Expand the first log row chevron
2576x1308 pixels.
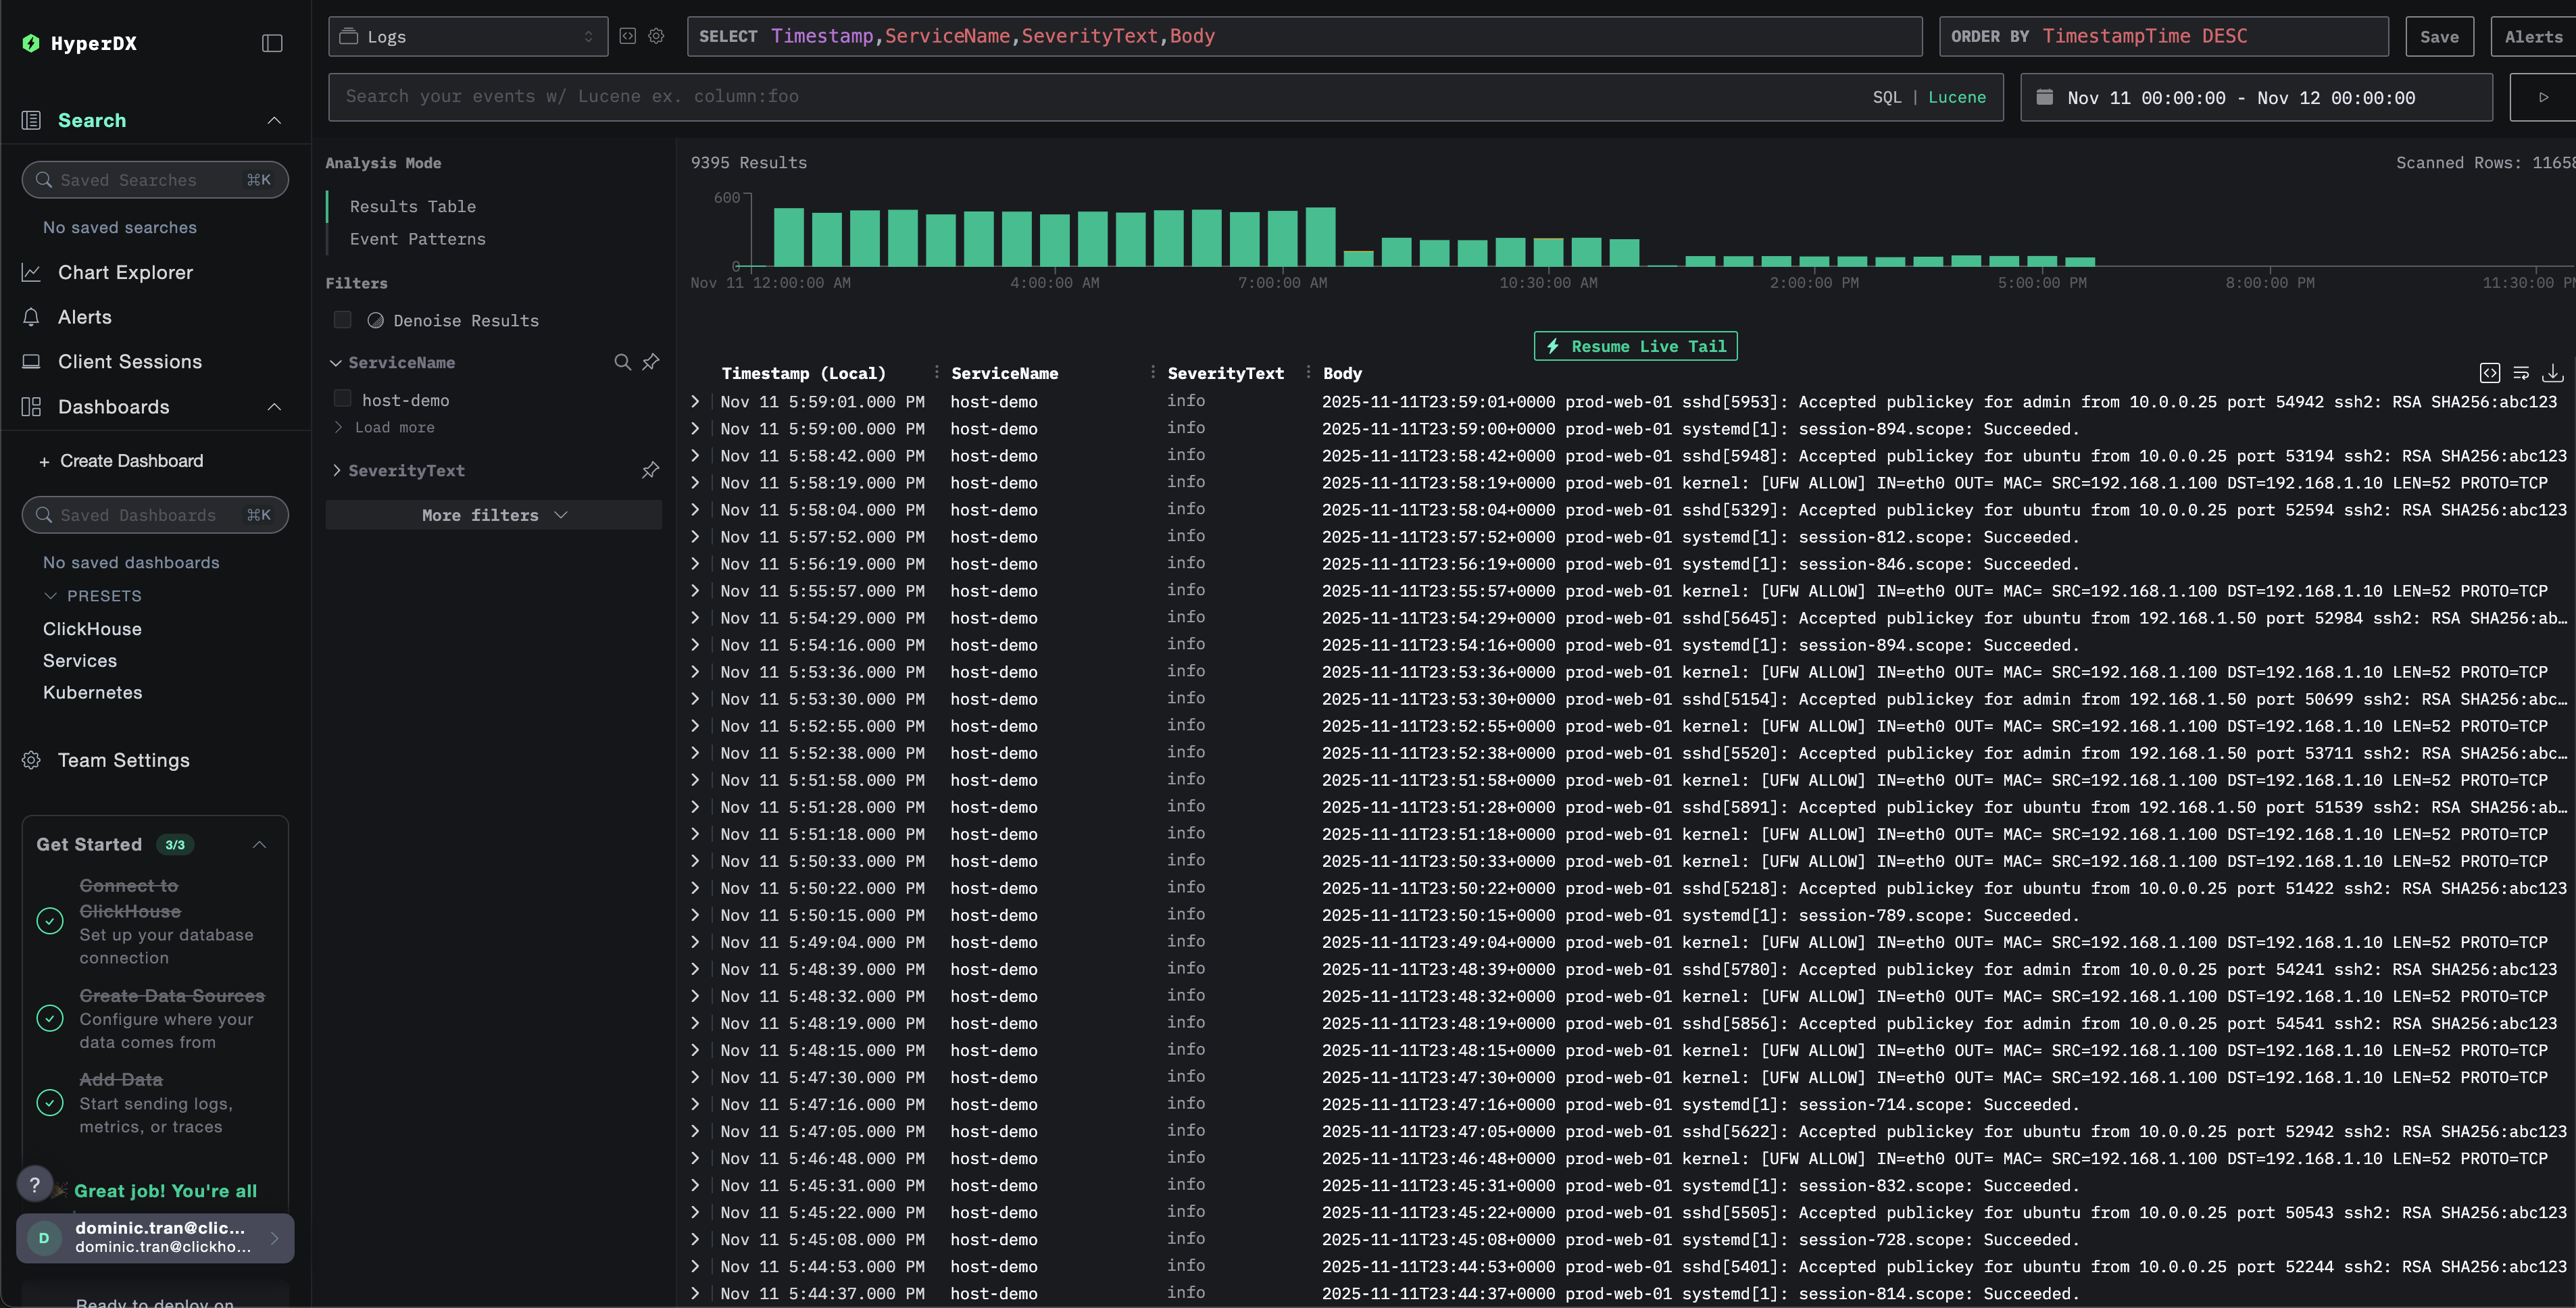695,401
